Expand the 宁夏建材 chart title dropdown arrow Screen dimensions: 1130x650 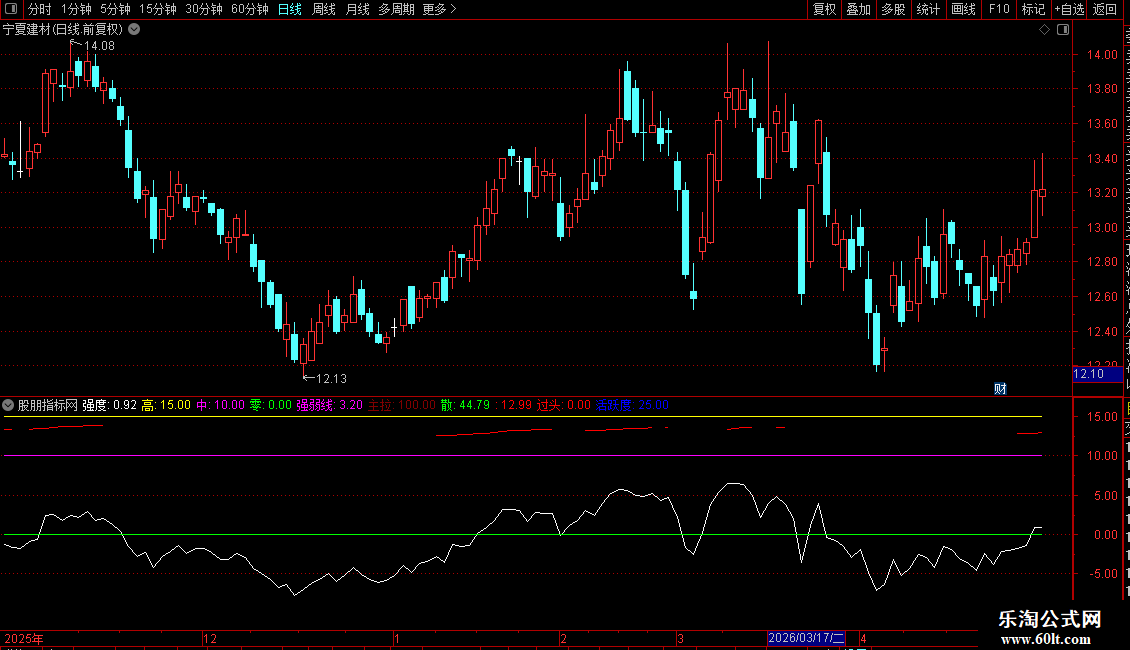click(x=134, y=30)
